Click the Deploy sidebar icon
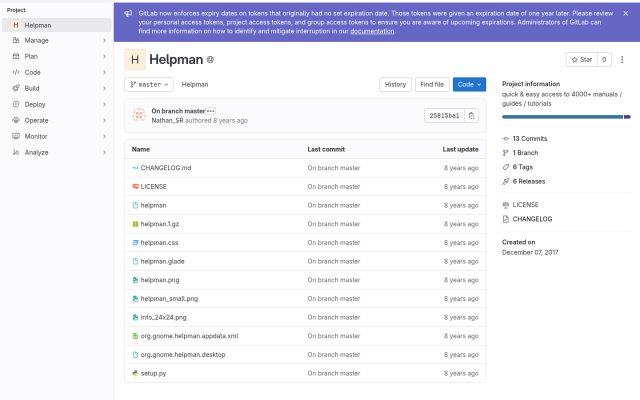Screen dimensions: 640x400 16,104
